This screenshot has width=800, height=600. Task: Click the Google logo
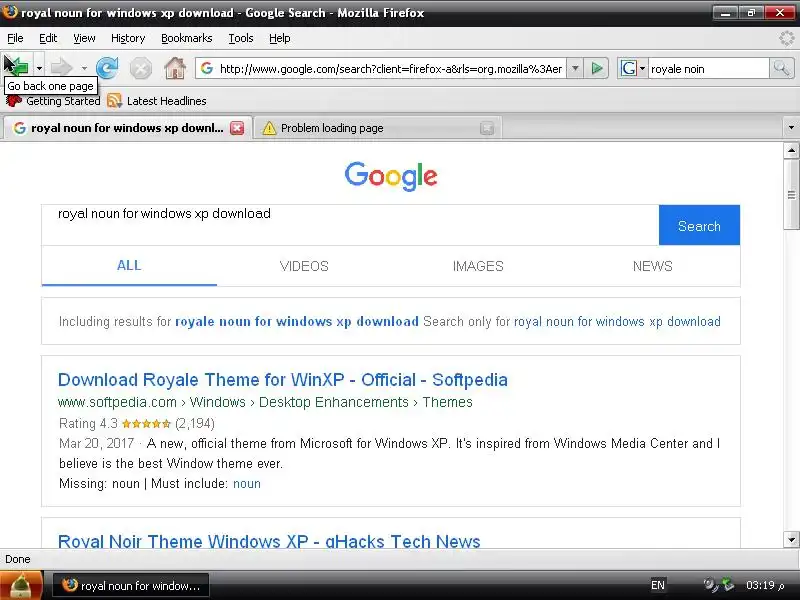coord(391,176)
